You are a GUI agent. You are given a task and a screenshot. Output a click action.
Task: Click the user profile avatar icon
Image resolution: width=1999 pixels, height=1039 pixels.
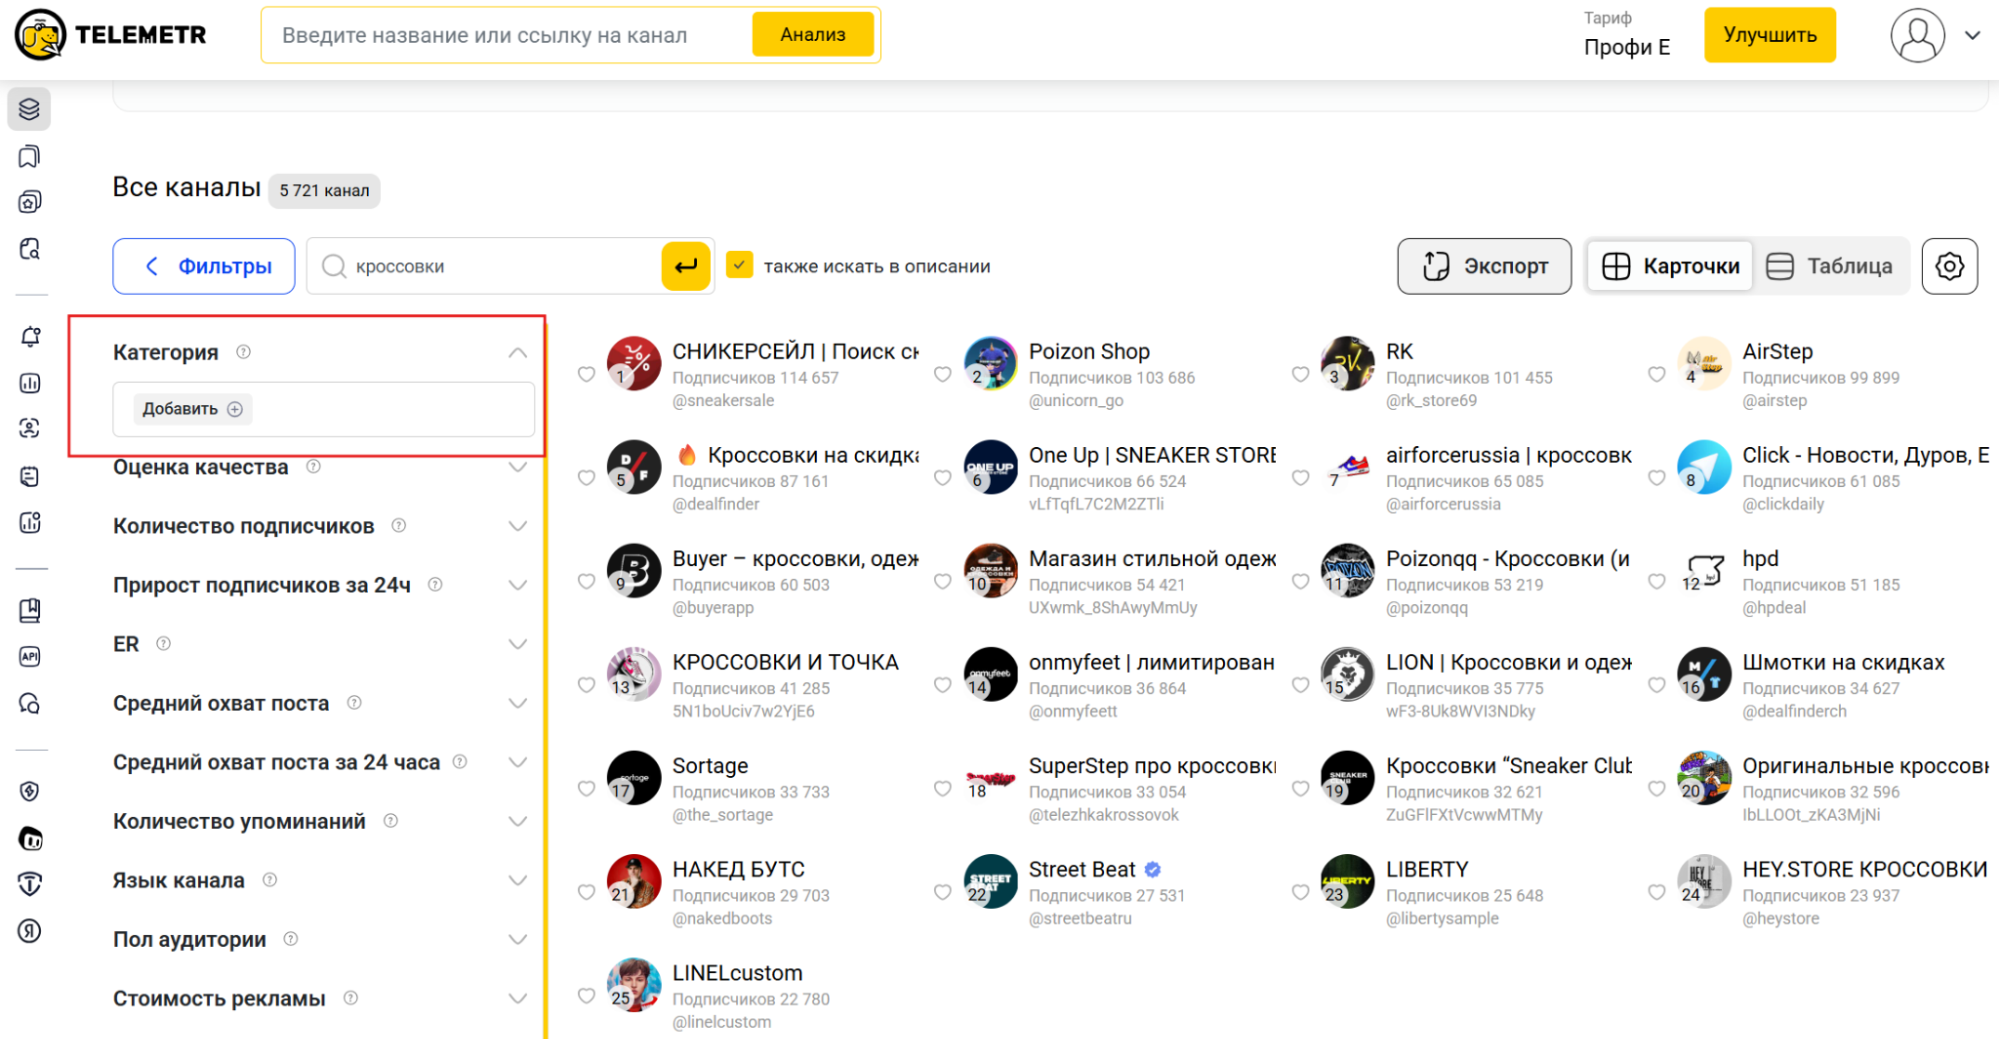[1916, 36]
